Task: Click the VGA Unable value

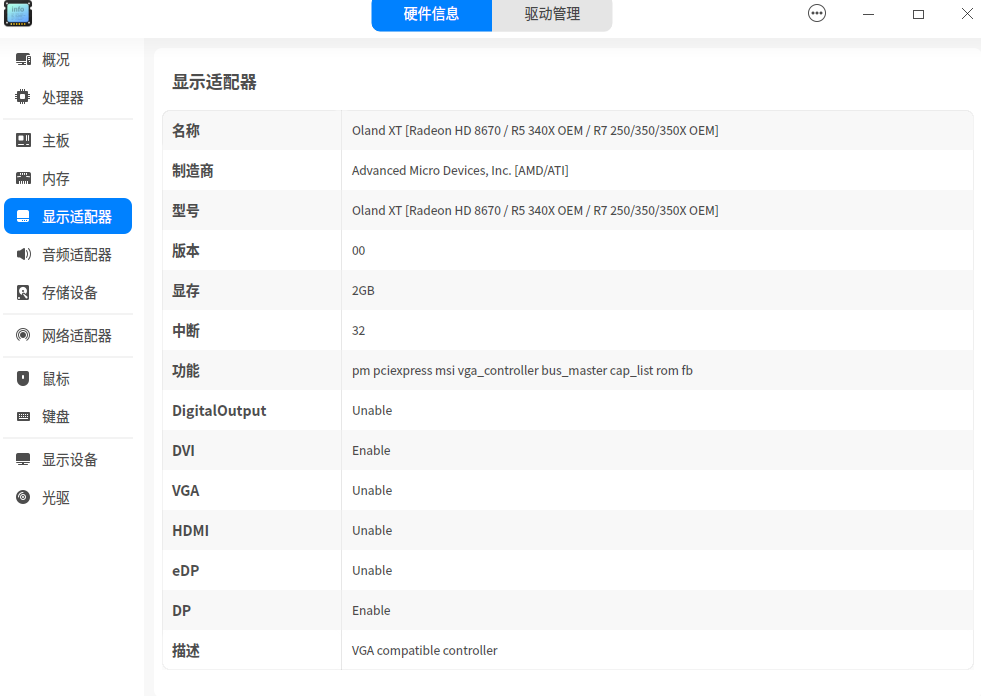Action: click(372, 491)
